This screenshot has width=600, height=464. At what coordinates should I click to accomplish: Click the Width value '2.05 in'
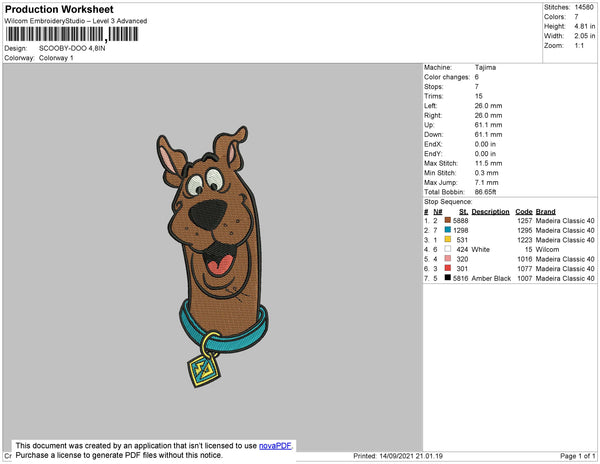[585, 36]
